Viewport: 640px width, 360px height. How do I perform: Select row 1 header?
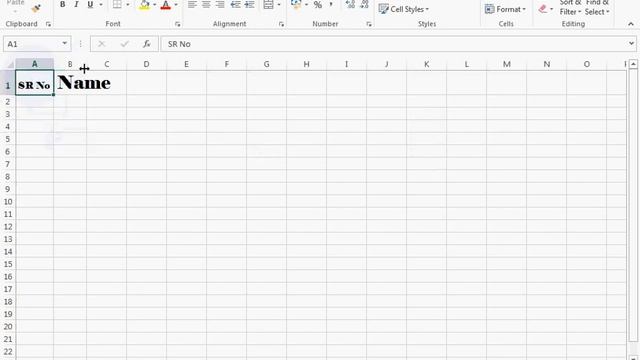coord(7,83)
